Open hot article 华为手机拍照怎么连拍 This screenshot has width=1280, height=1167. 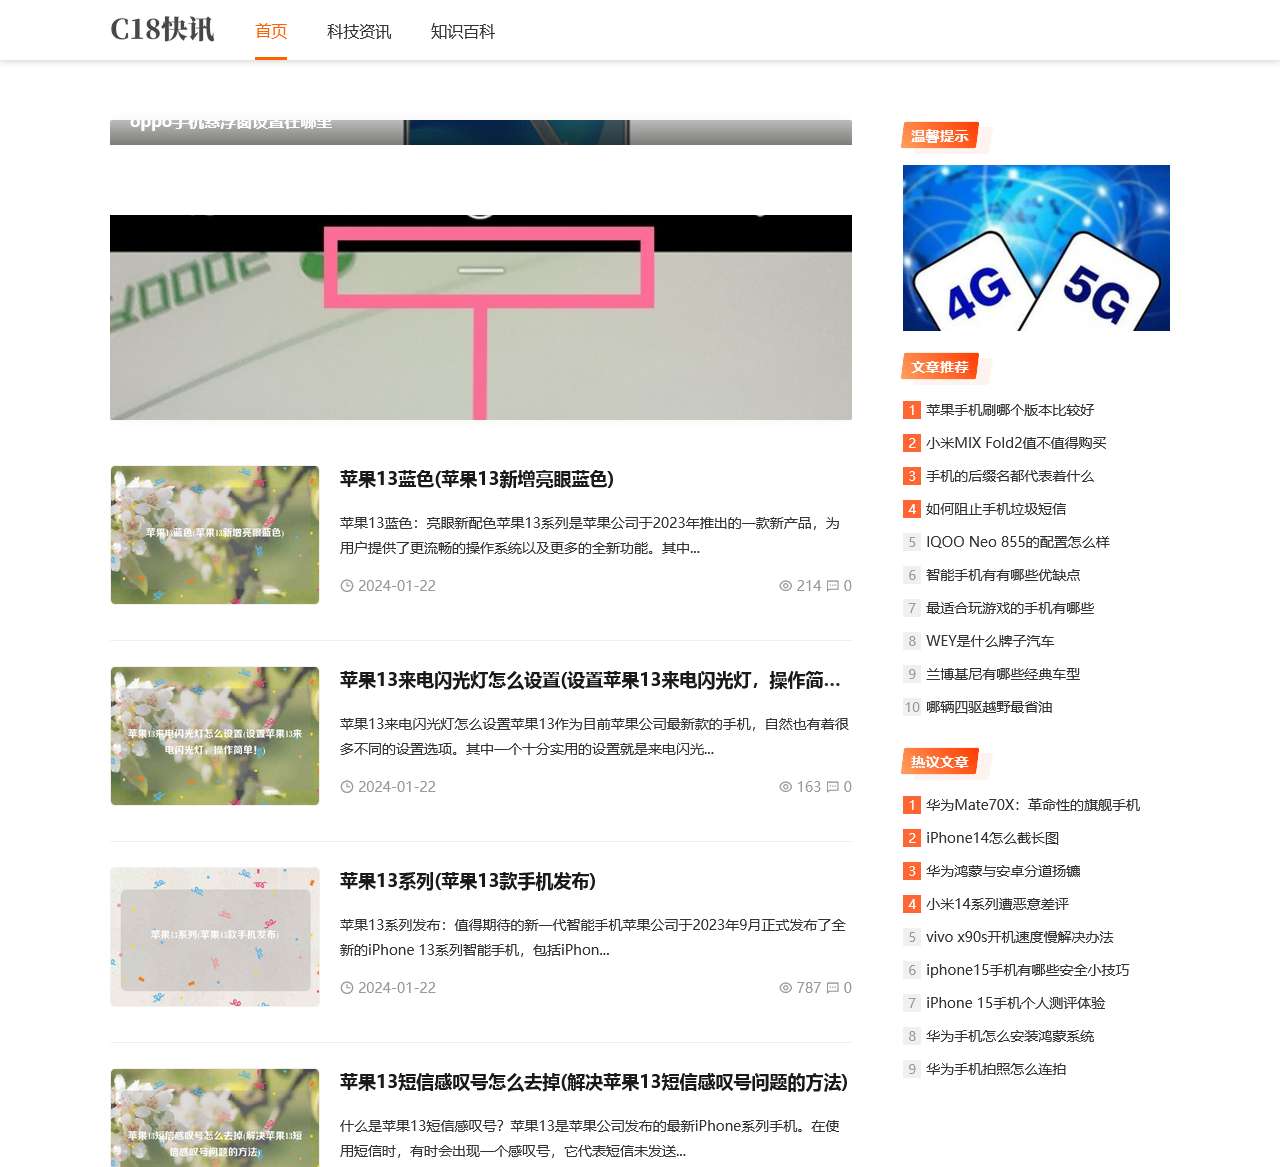click(996, 1069)
